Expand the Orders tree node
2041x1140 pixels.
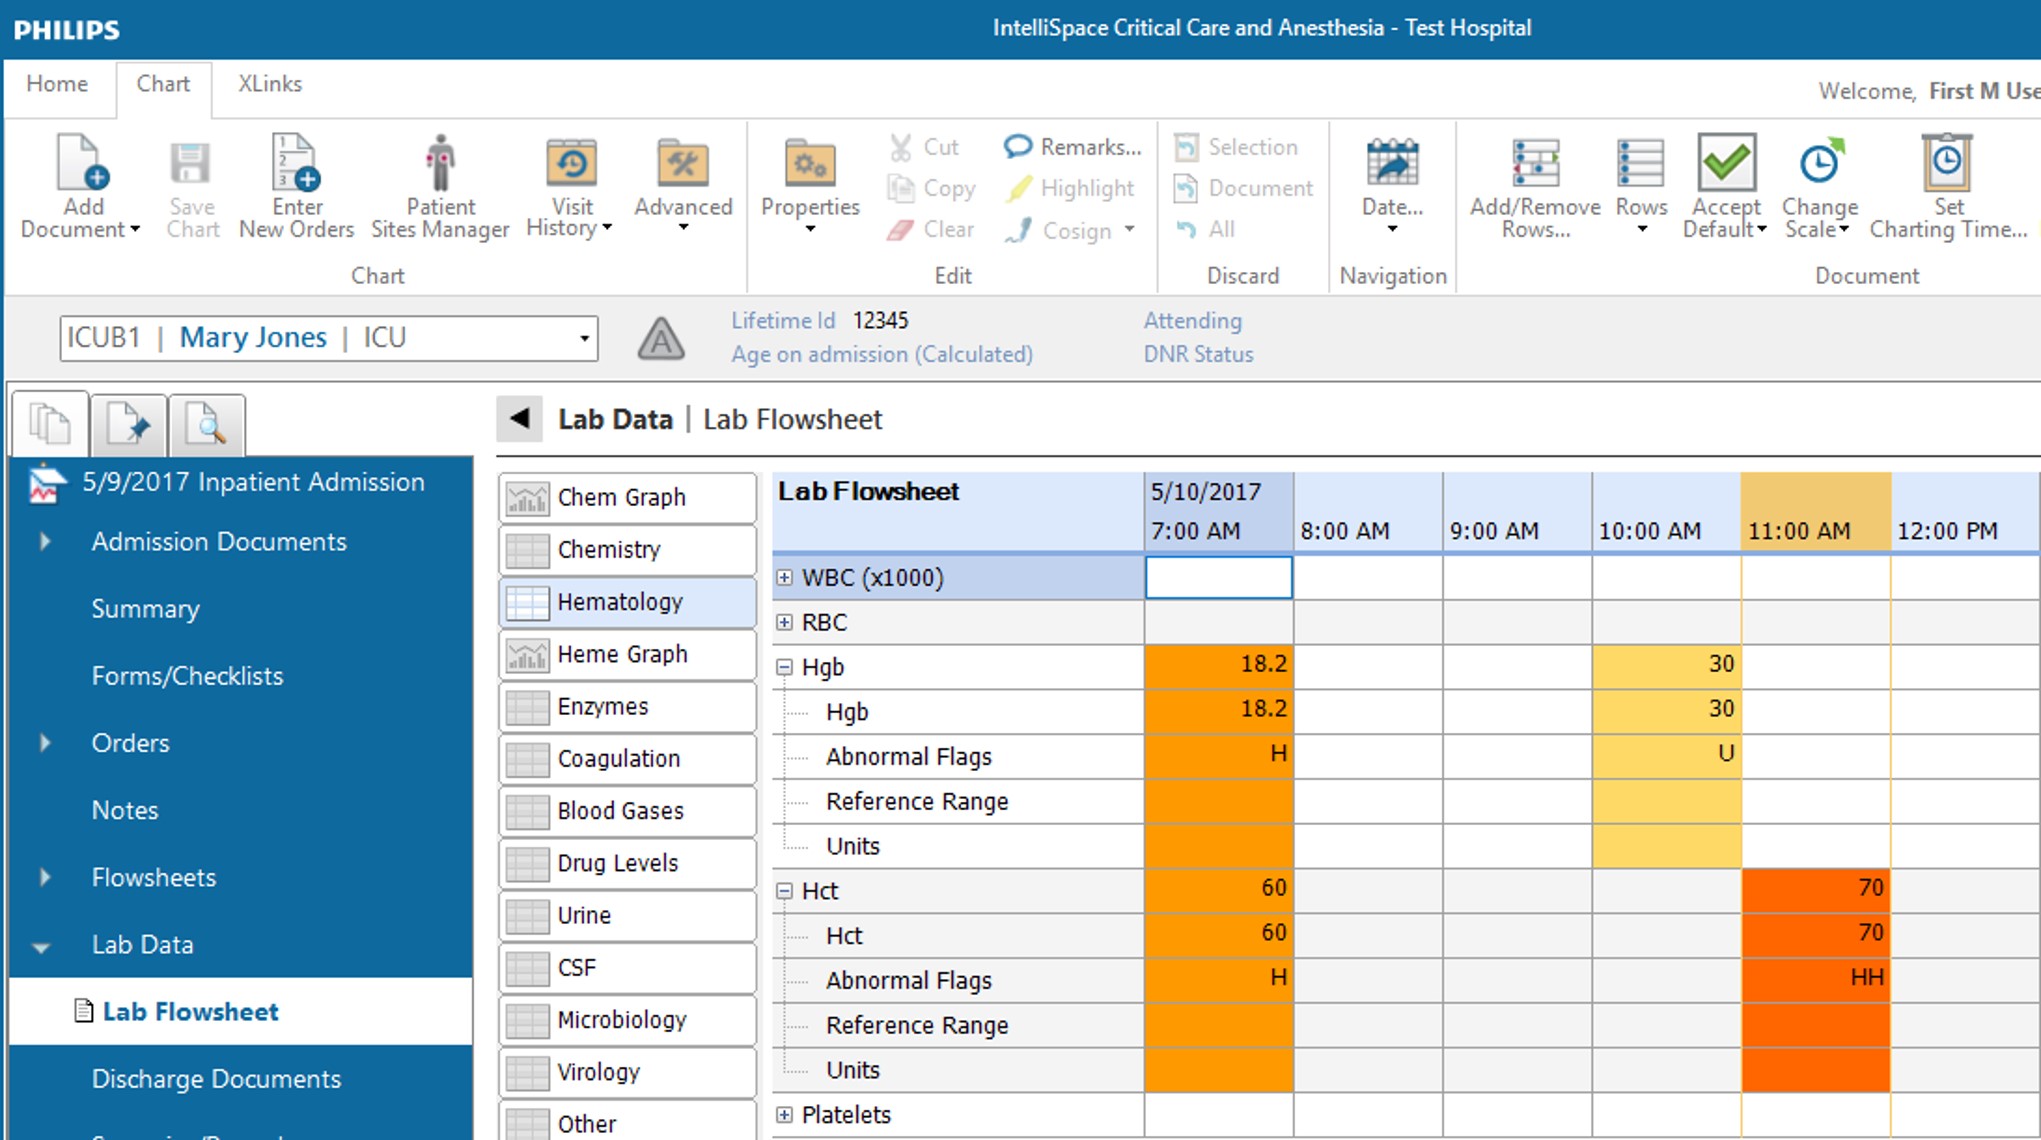point(45,742)
